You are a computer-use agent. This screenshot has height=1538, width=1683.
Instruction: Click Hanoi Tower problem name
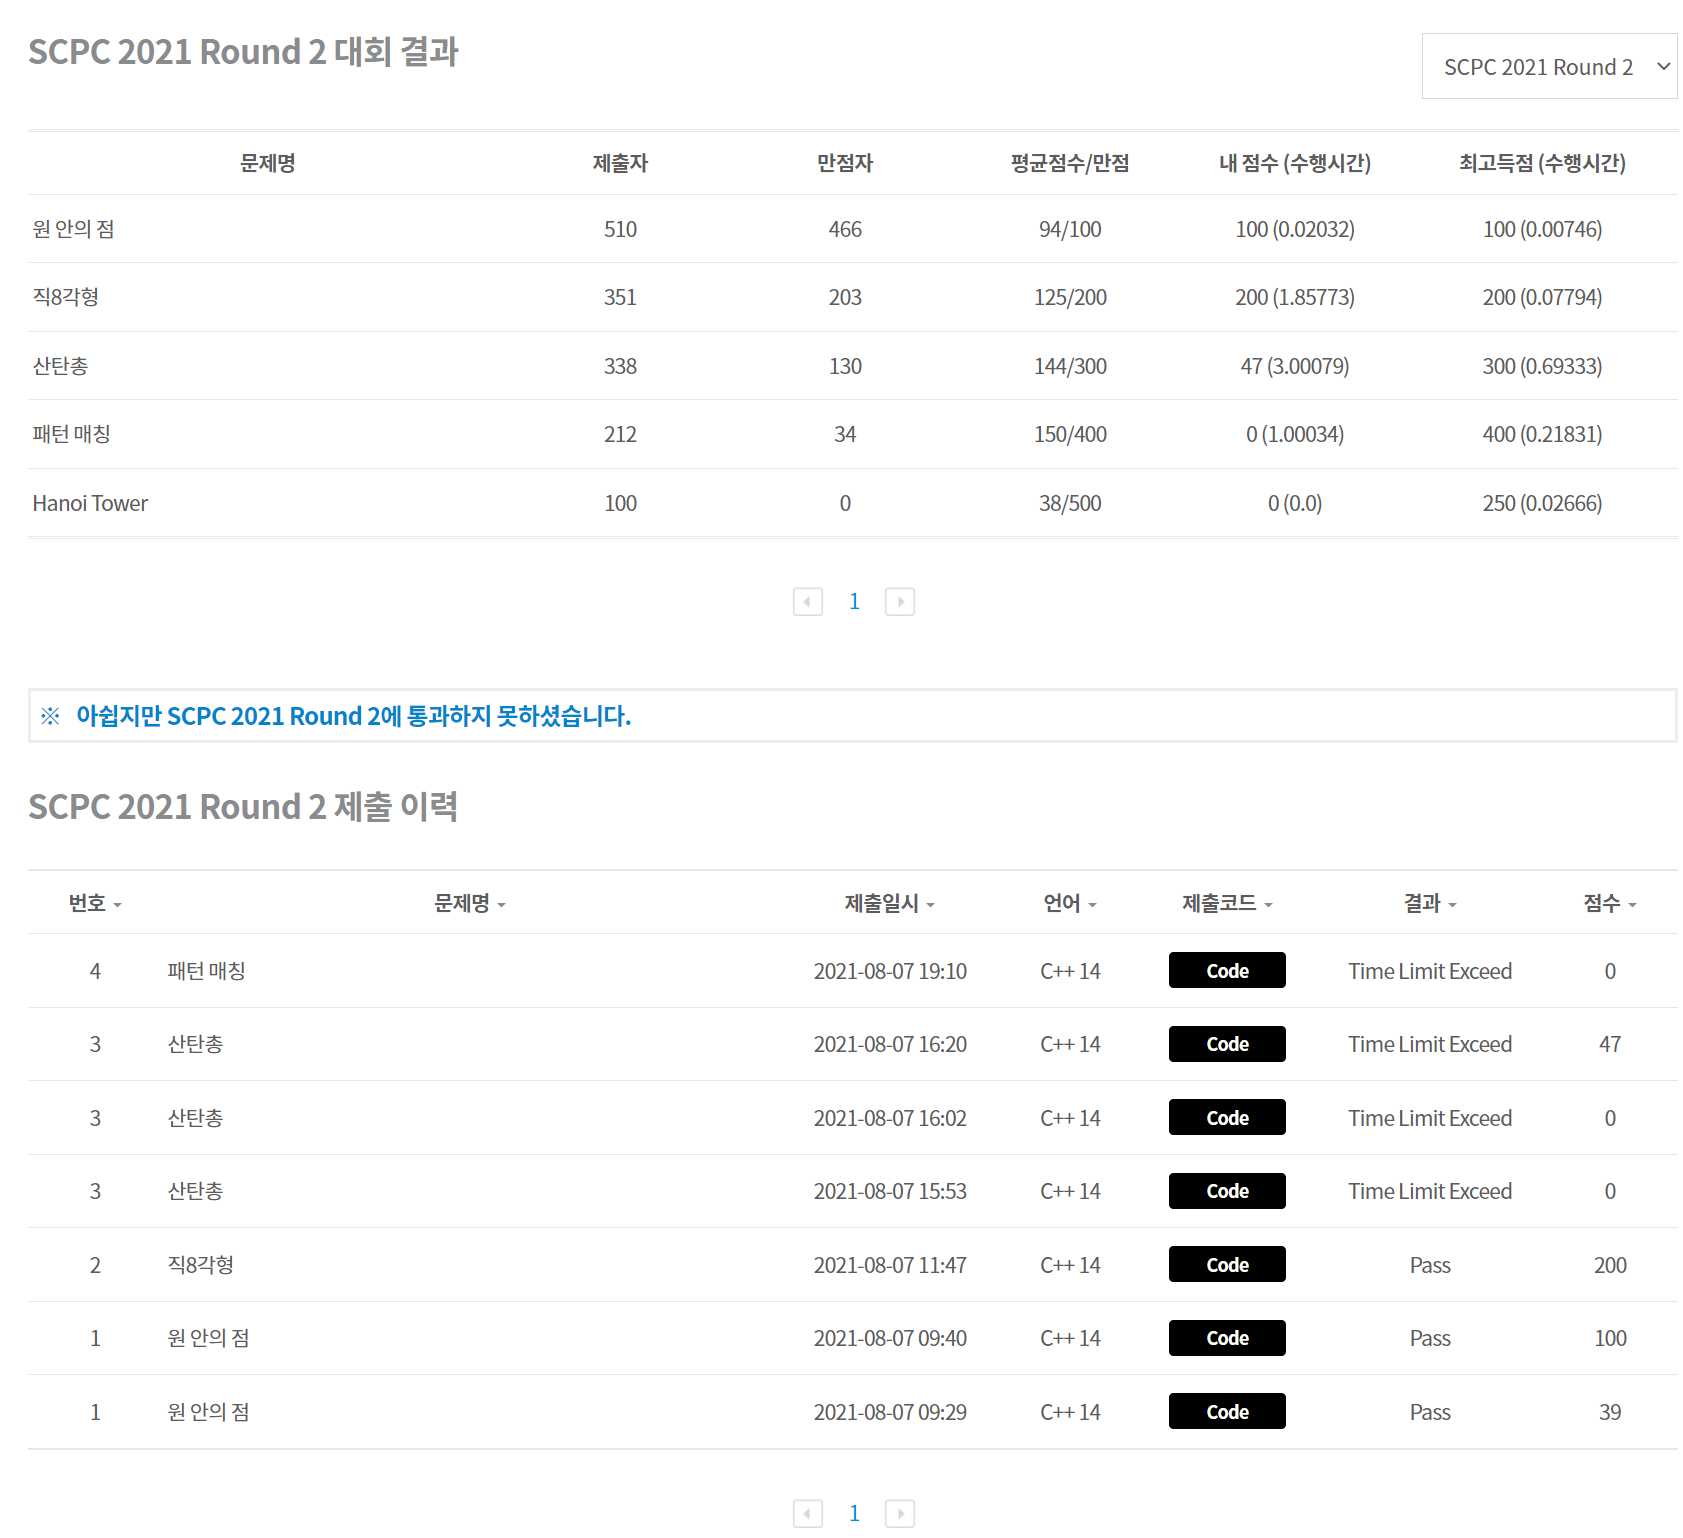[x=90, y=503]
